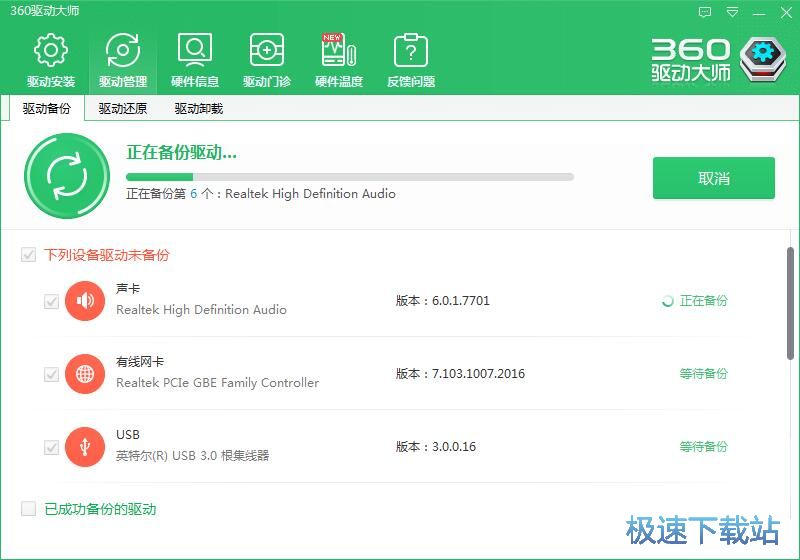Click the backup progress bar

coord(350,177)
